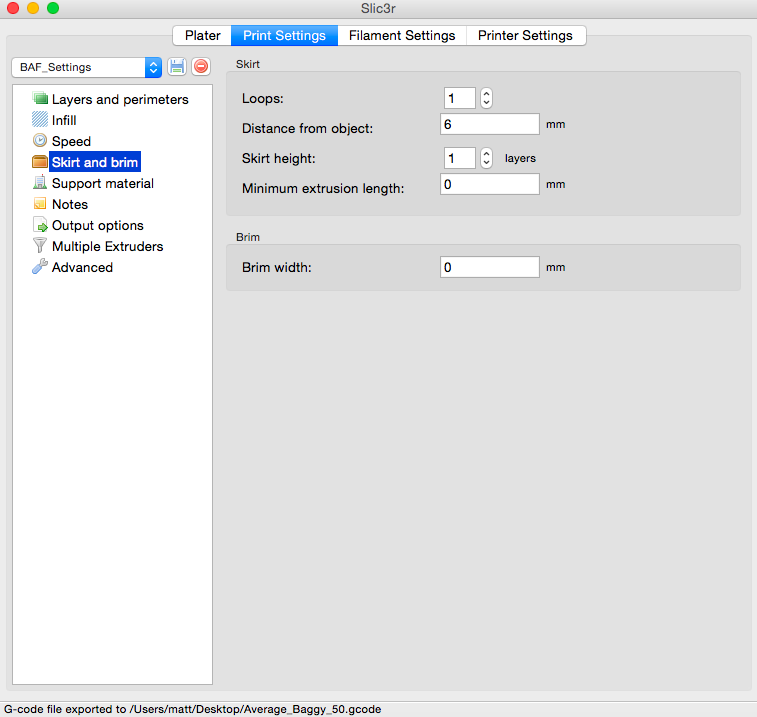
Task: Open Output options page
Action: [97, 225]
